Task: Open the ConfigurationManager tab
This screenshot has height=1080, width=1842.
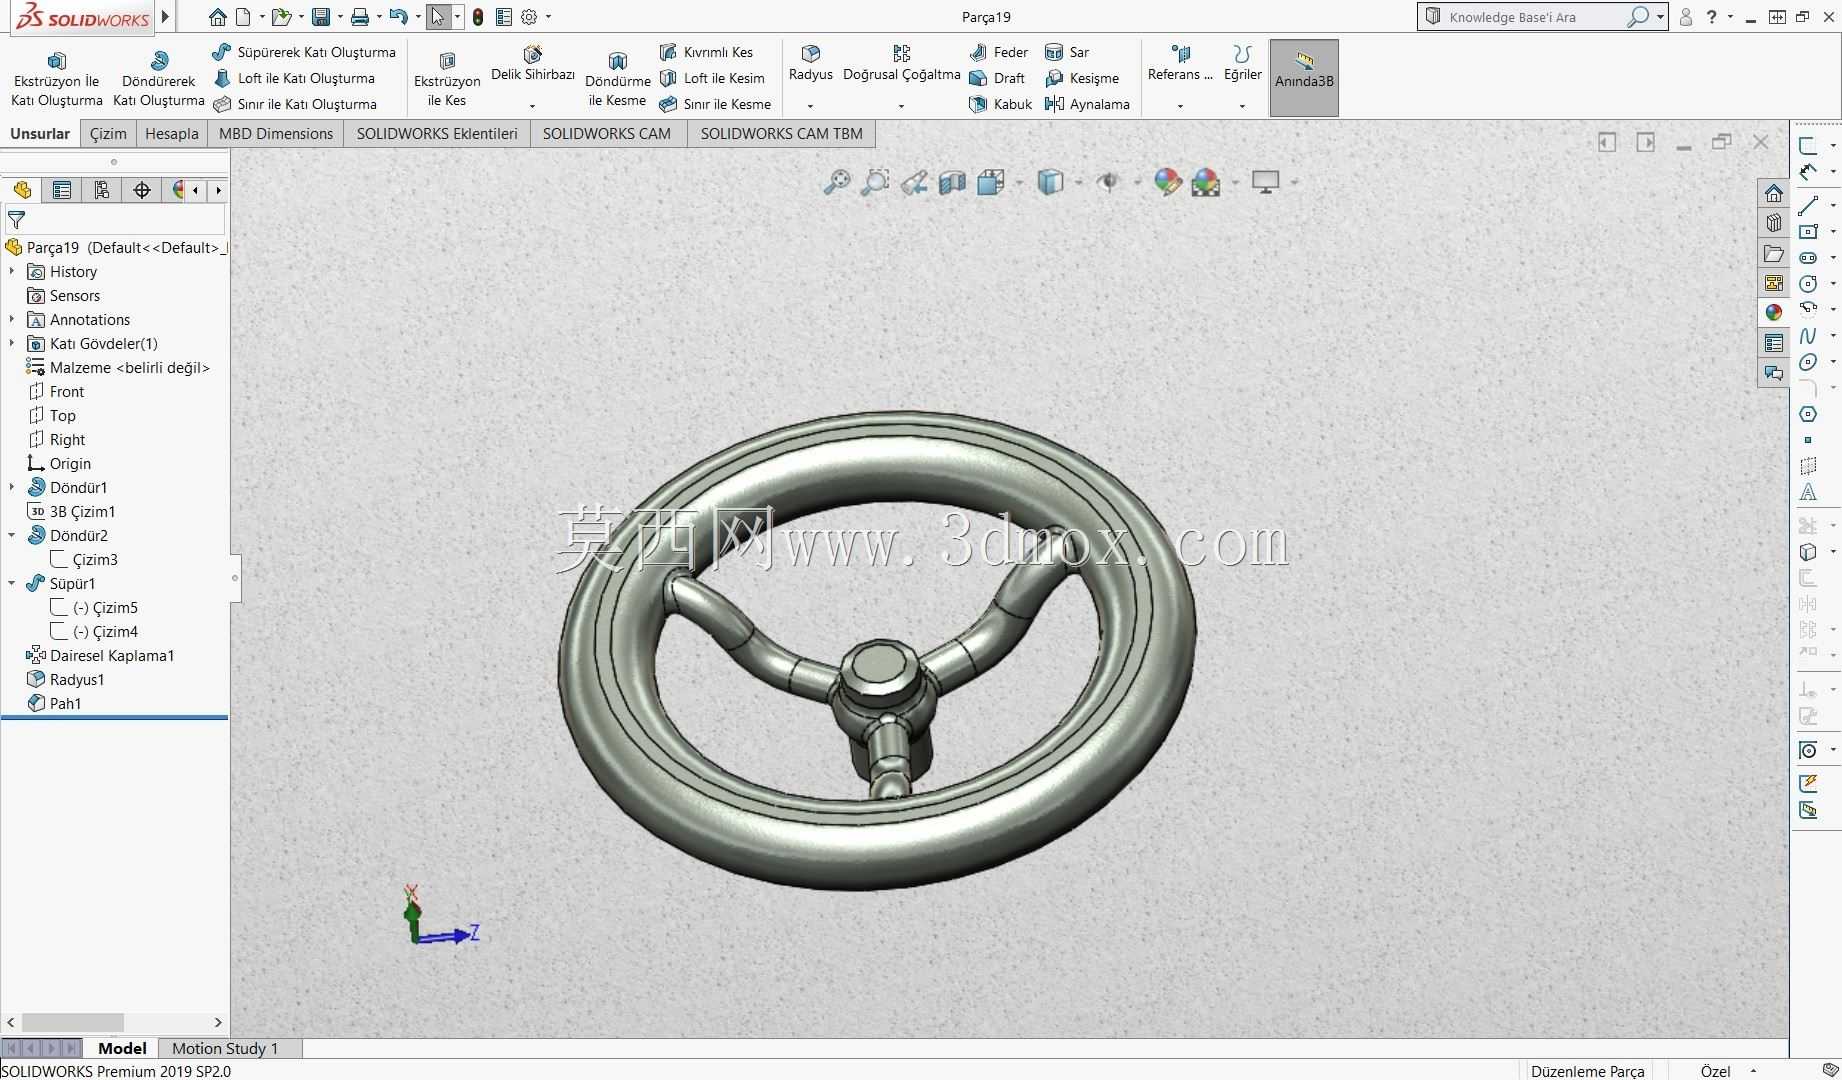Action: coord(102,190)
